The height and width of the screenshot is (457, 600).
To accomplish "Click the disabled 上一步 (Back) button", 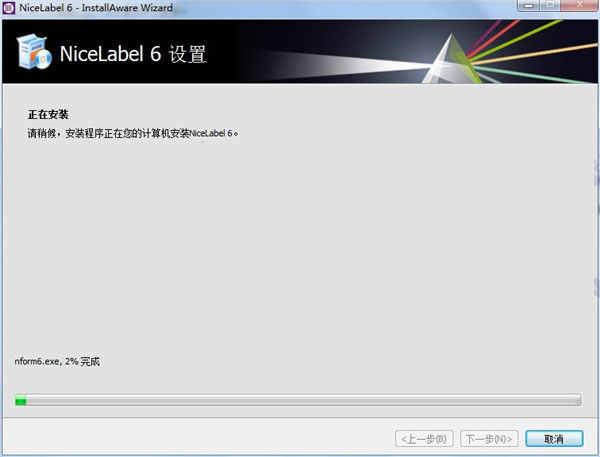I will pyautogui.click(x=424, y=439).
